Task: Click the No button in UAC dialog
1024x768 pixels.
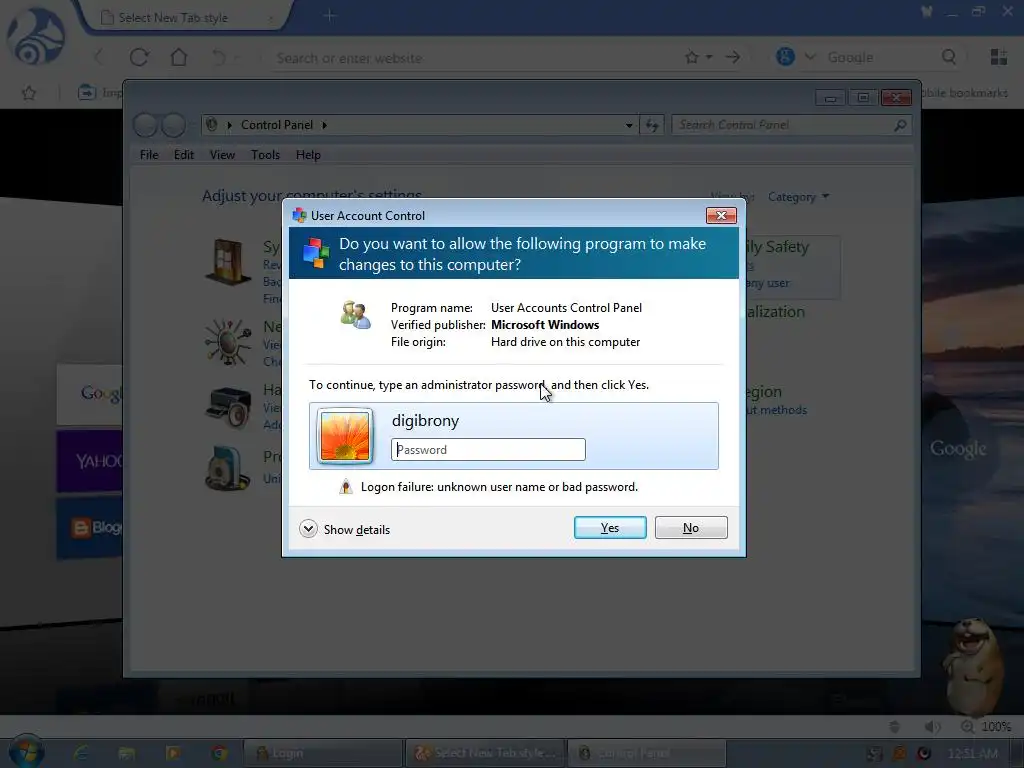Action: [691, 528]
